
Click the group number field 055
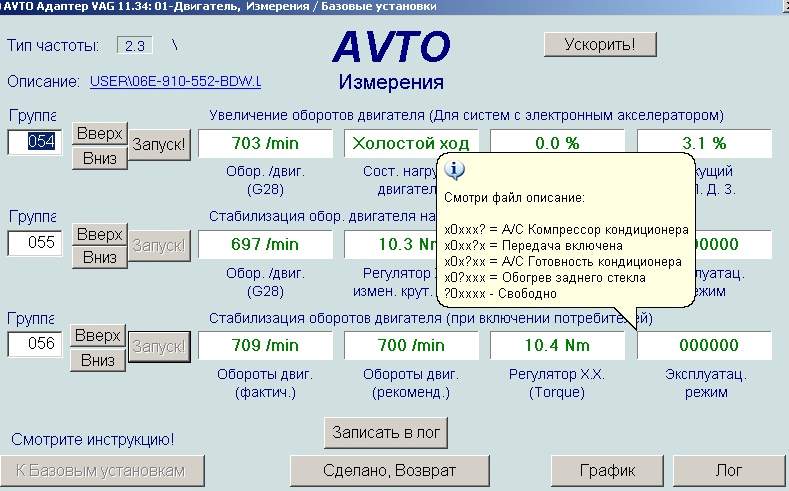click(35, 243)
